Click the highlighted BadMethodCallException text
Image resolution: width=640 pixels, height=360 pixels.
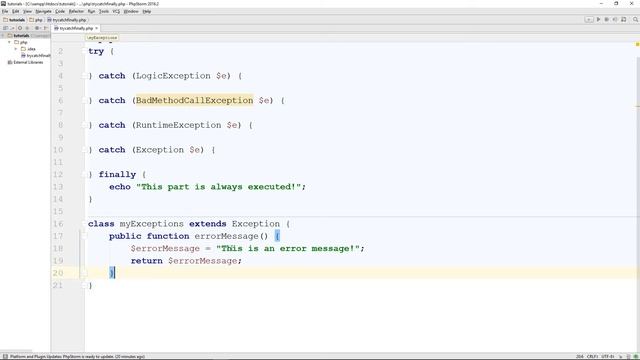194,100
